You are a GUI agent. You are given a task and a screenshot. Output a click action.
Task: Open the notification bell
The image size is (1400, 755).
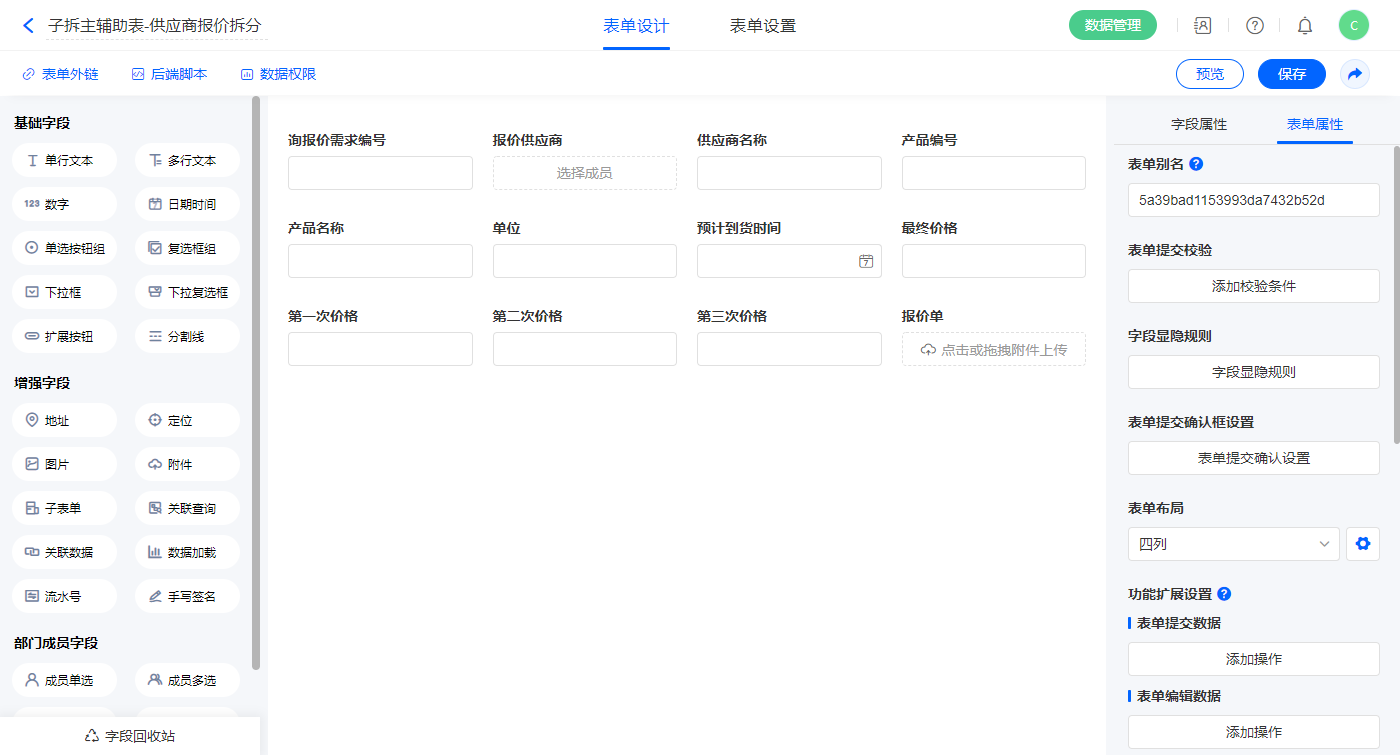click(1304, 26)
